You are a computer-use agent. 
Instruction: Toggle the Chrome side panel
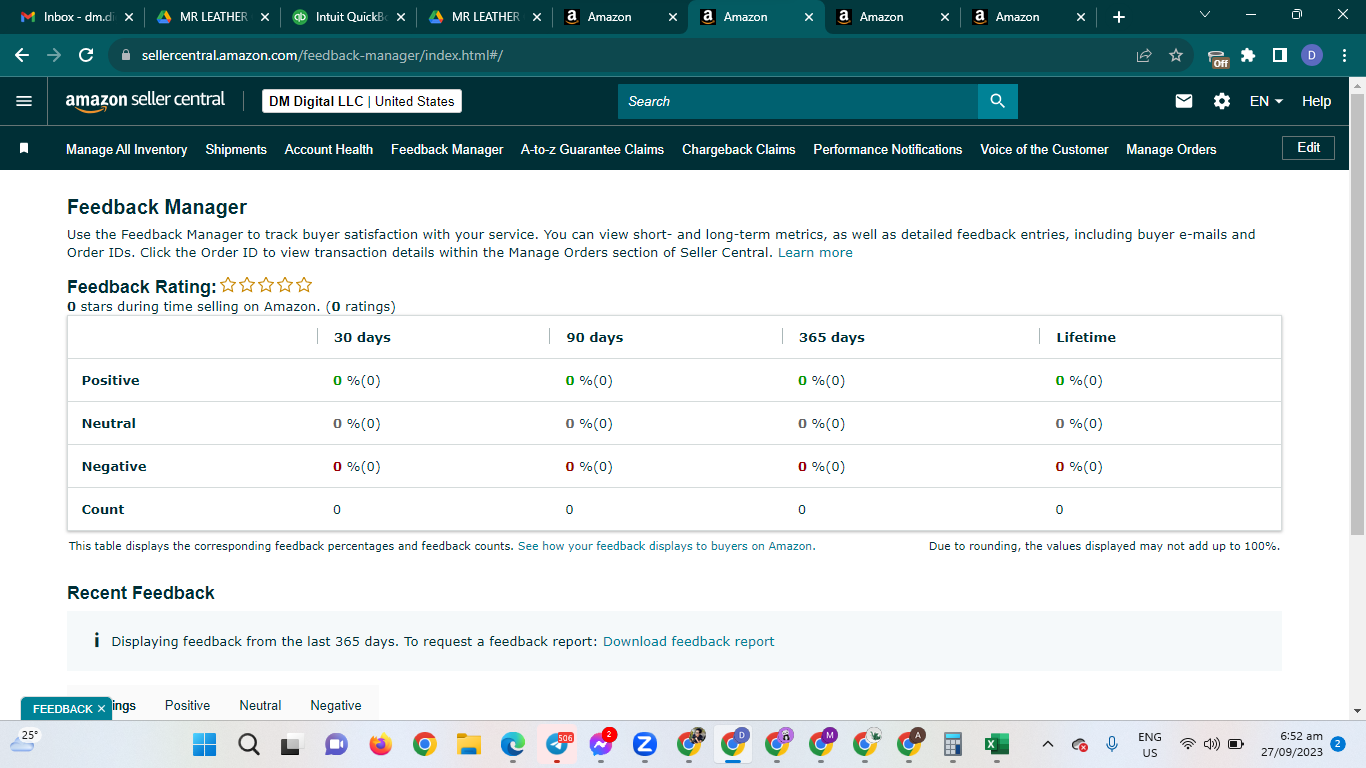point(1279,56)
